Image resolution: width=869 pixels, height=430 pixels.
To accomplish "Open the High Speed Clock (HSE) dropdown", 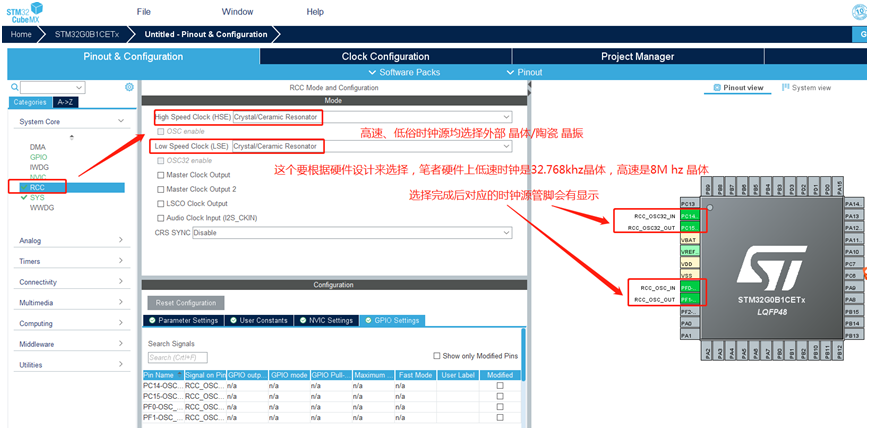I will coord(372,117).
